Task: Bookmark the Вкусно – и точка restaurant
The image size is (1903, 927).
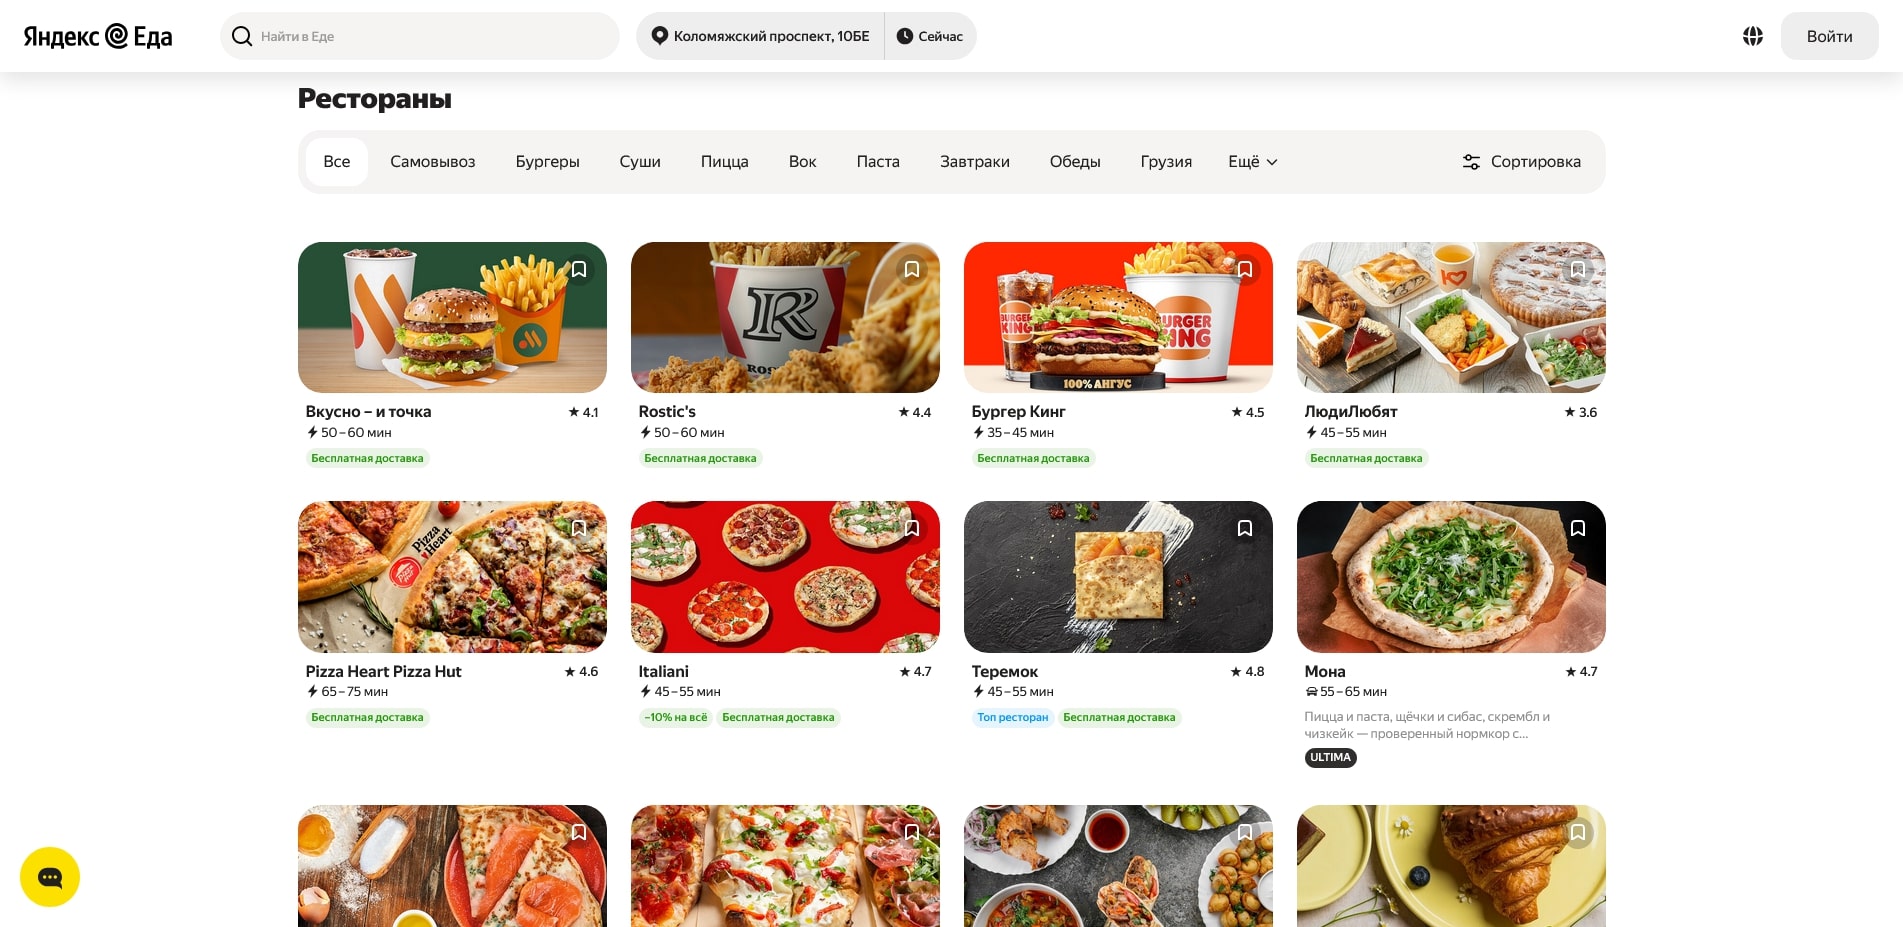Action: click(579, 270)
